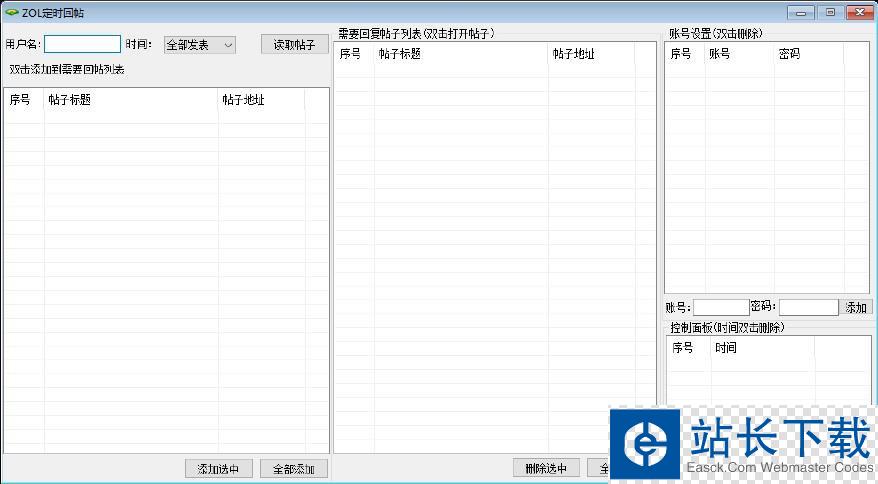878x484 pixels.
Task: Click 帖子地址 header in 需要回复帖子列表
Action: pos(591,54)
